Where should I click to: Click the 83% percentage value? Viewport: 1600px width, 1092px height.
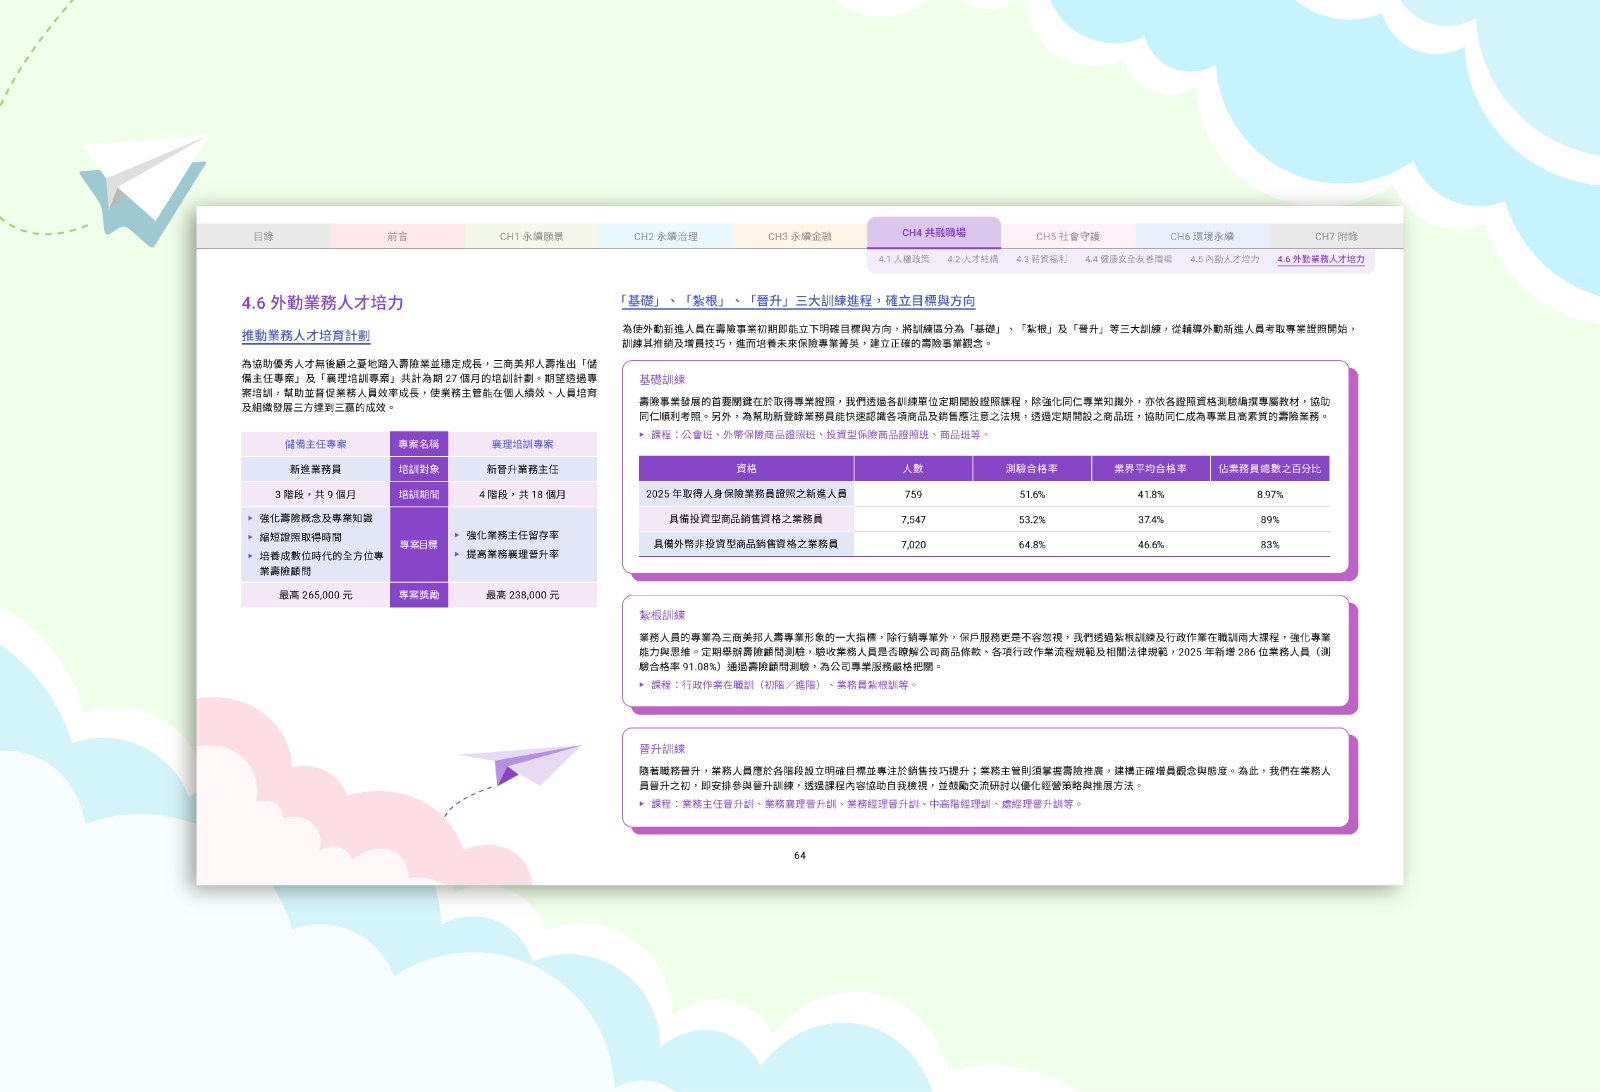(1270, 545)
